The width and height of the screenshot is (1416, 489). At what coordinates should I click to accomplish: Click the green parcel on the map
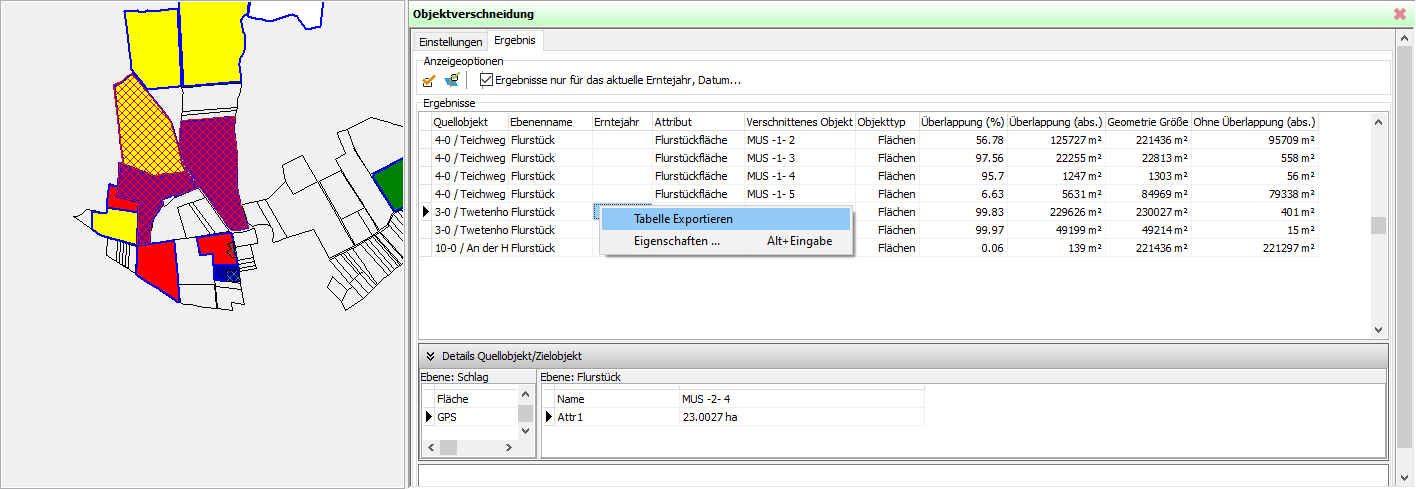point(391,186)
